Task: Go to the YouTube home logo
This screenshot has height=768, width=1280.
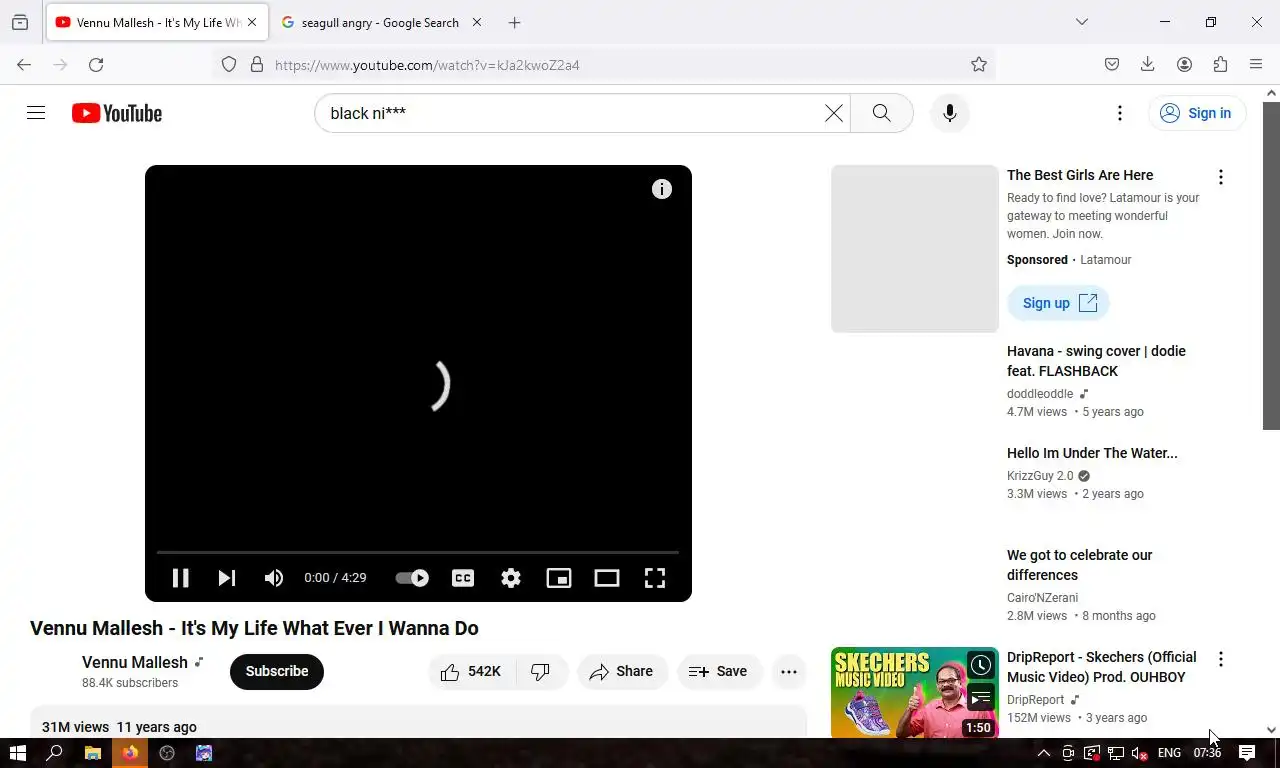Action: click(117, 113)
